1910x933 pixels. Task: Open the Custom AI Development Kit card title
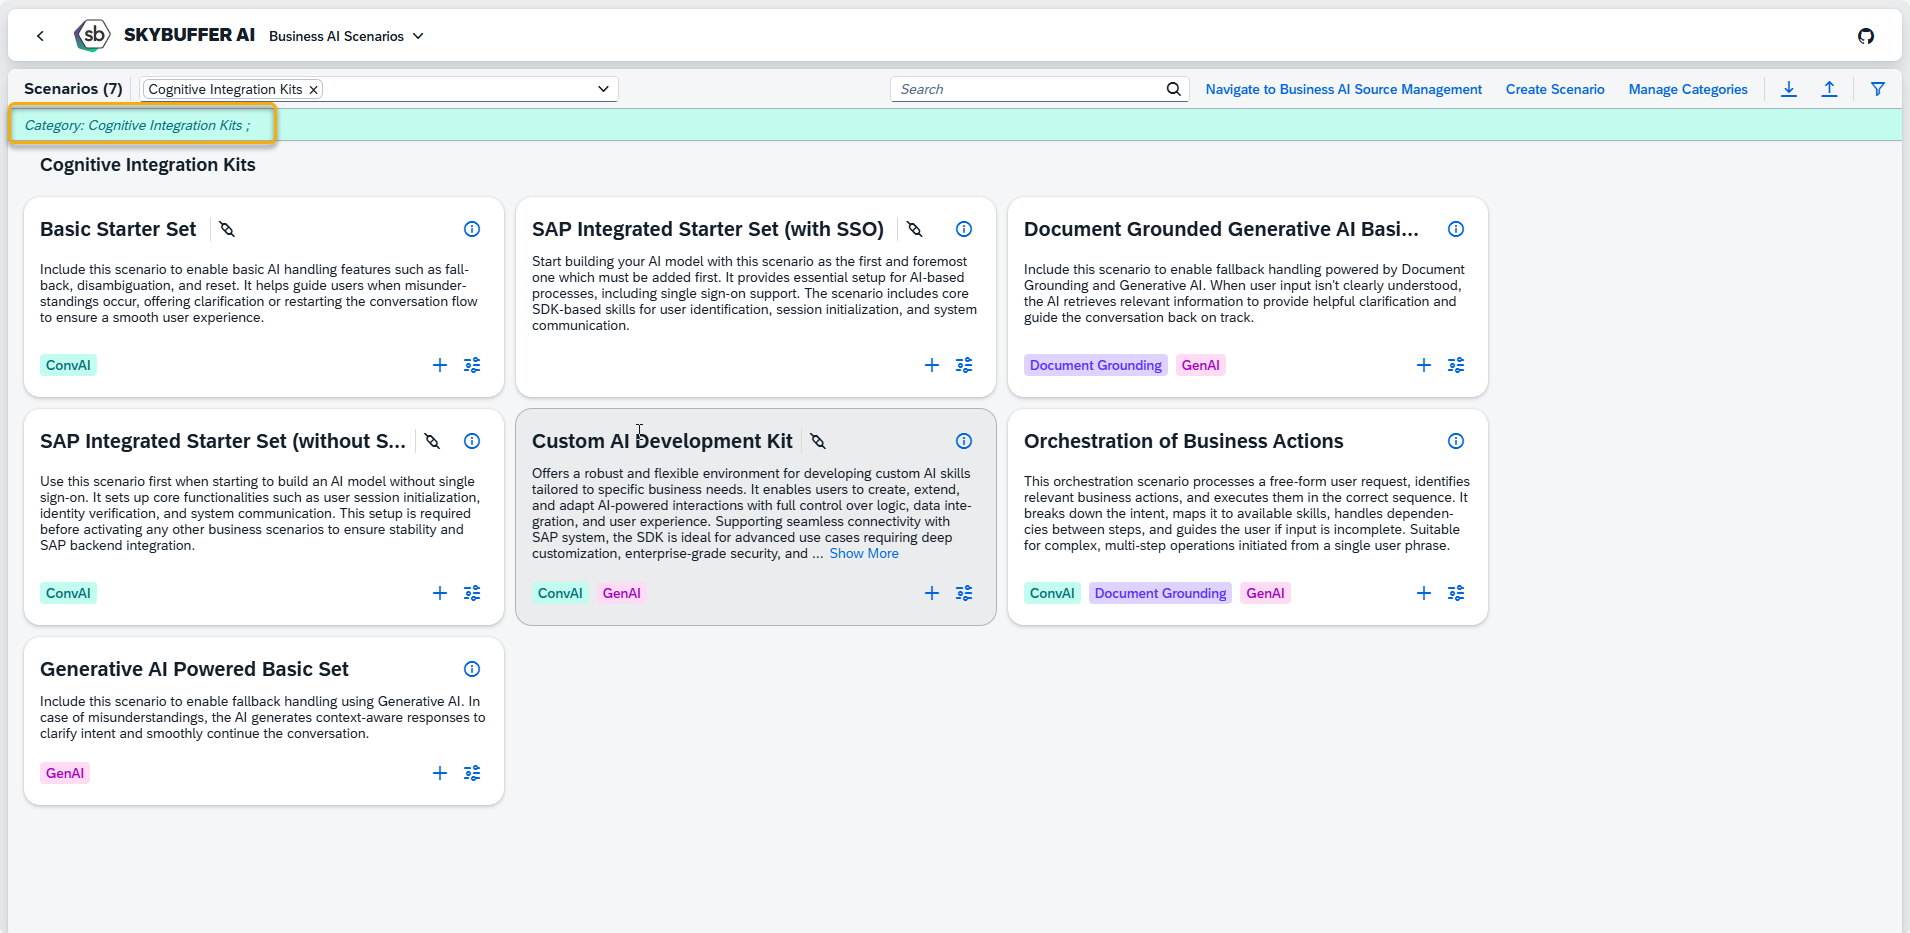point(662,441)
